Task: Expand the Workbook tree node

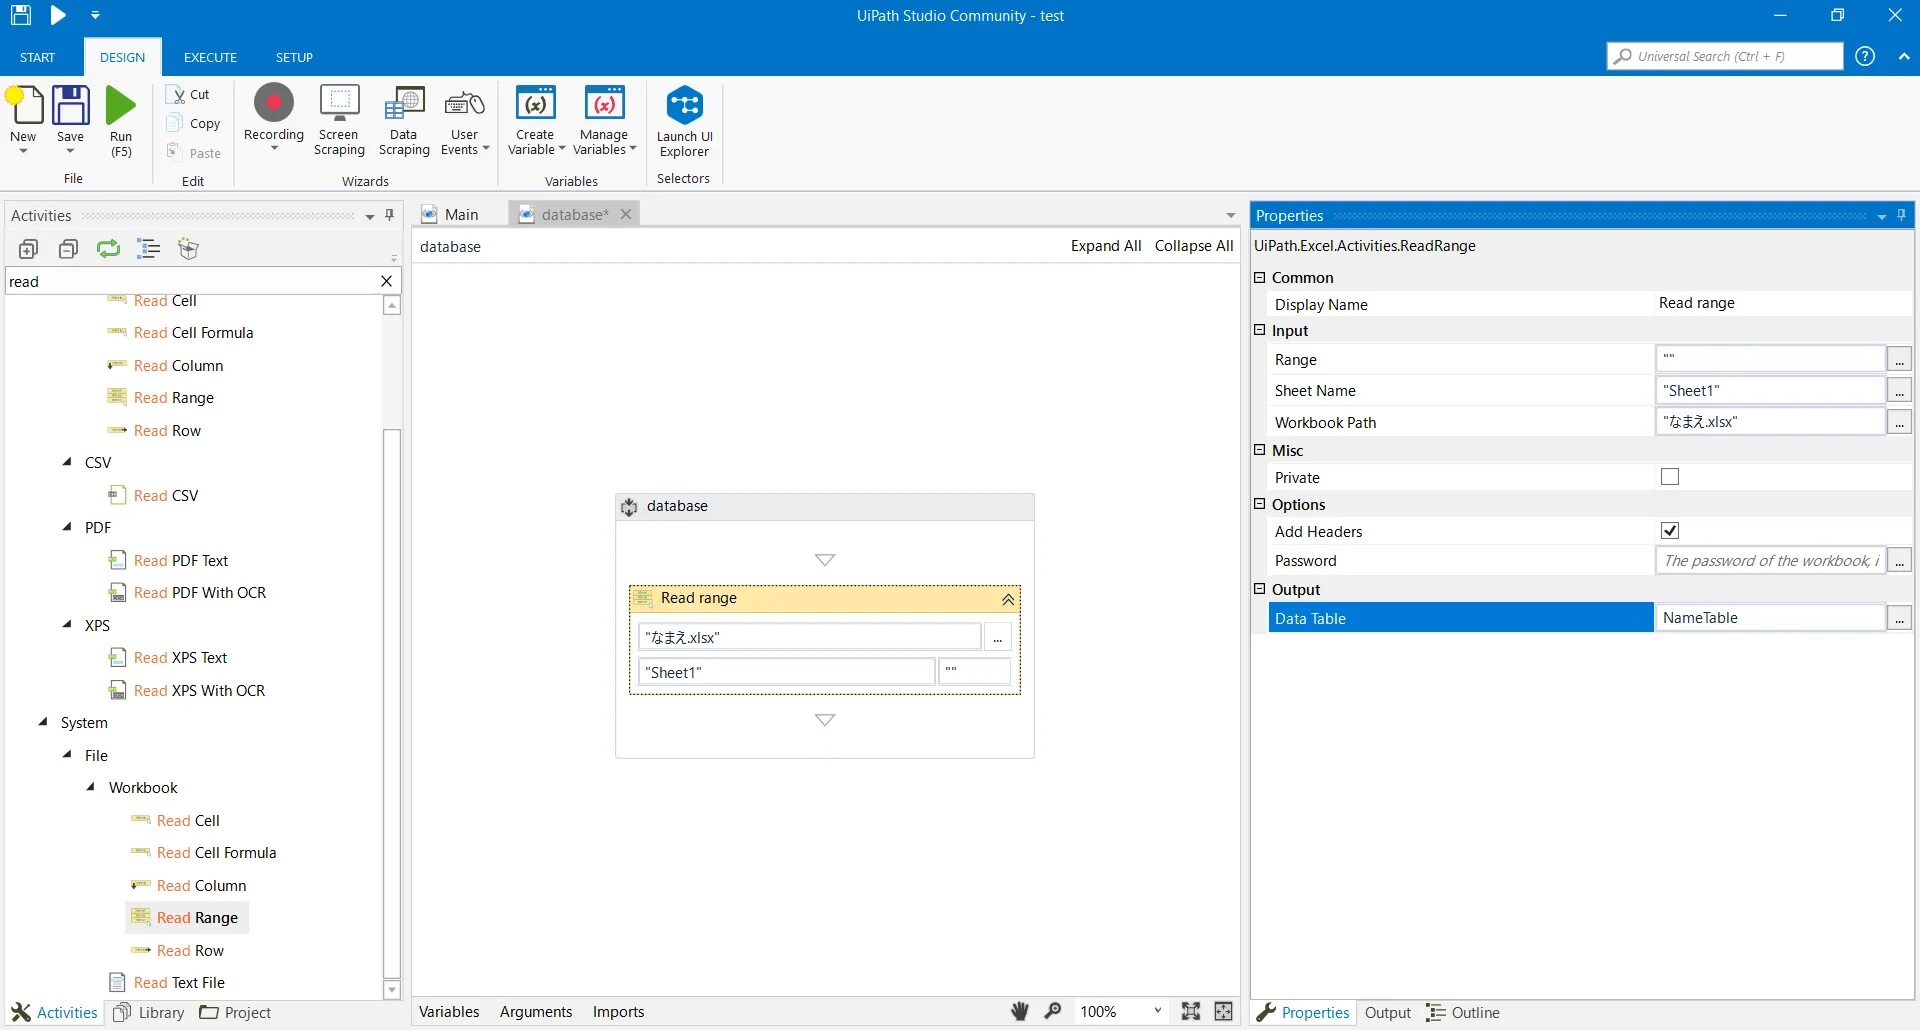Action: click(91, 788)
